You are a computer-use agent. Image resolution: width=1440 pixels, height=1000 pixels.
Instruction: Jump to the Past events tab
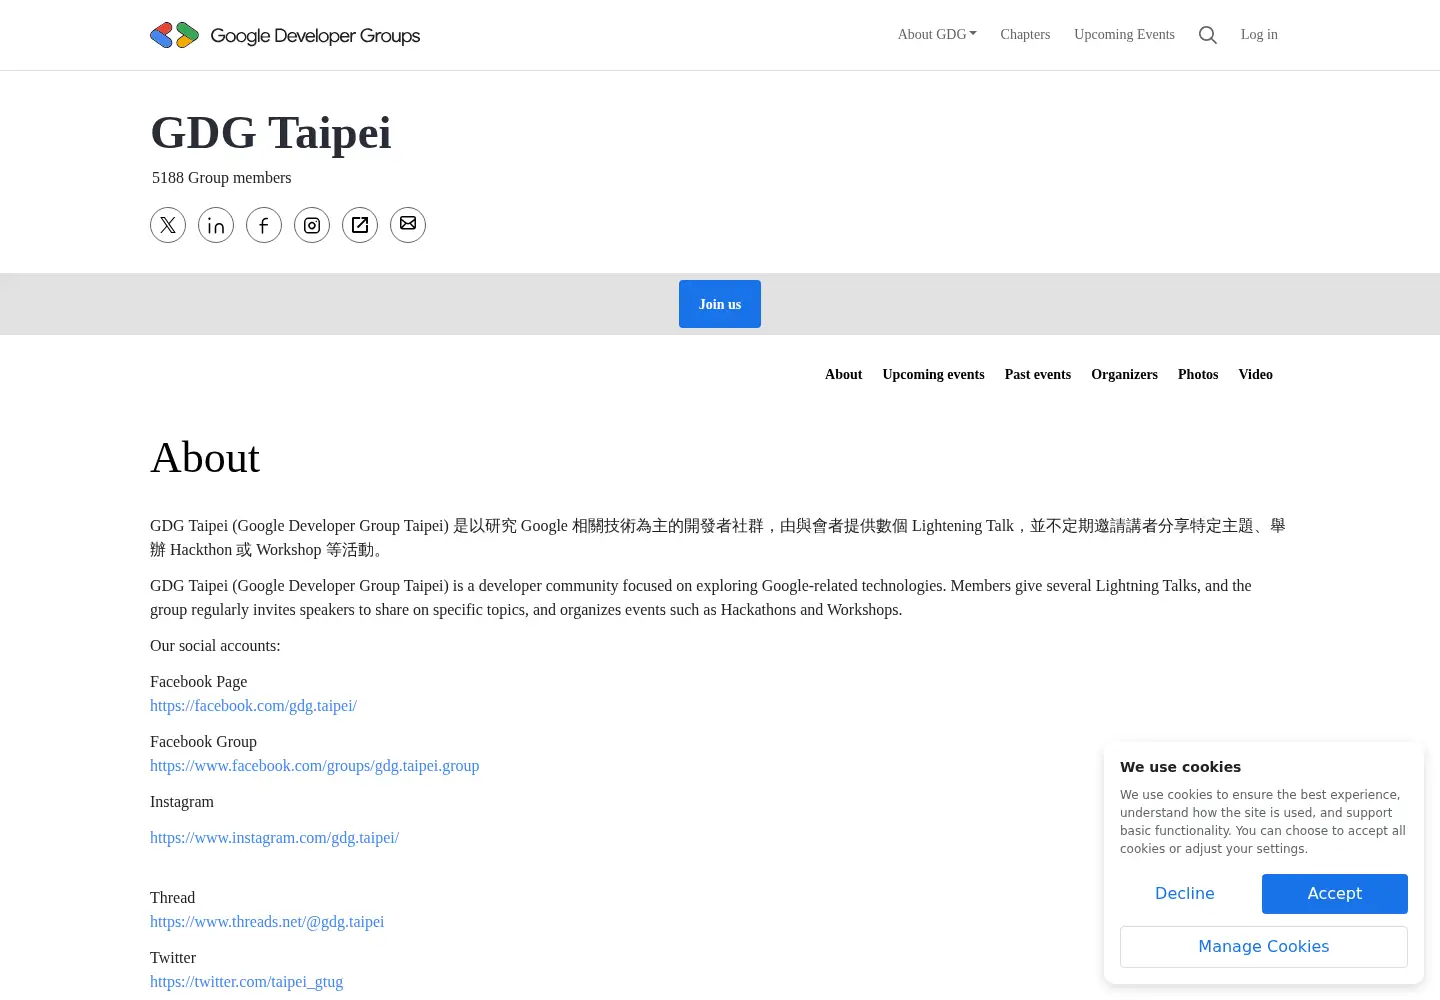pos(1037,374)
